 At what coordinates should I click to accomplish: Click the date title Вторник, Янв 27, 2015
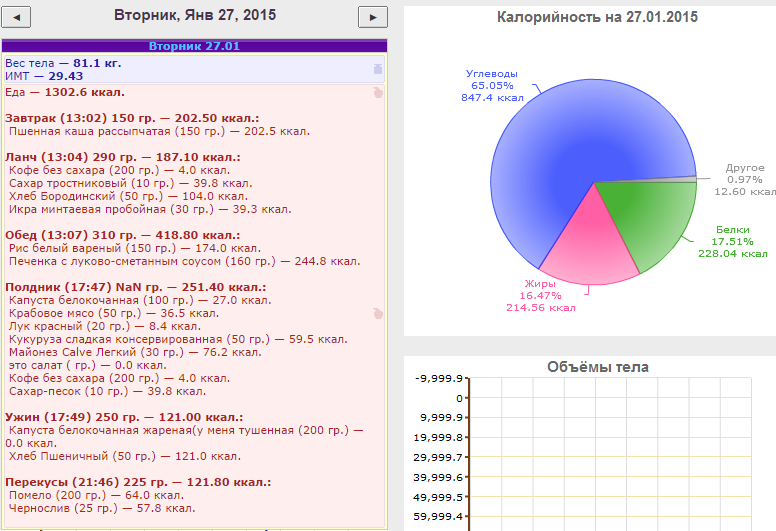click(x=195, y=15)
